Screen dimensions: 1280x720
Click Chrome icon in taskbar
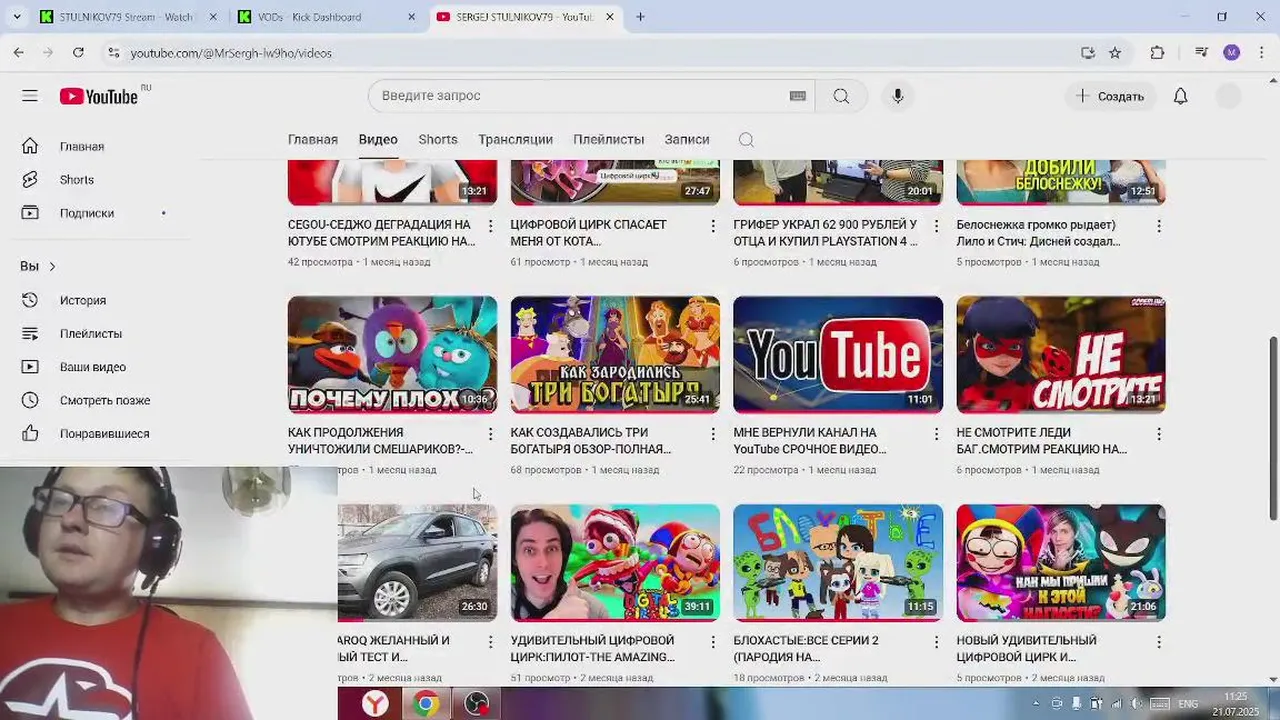coord(426,704)
